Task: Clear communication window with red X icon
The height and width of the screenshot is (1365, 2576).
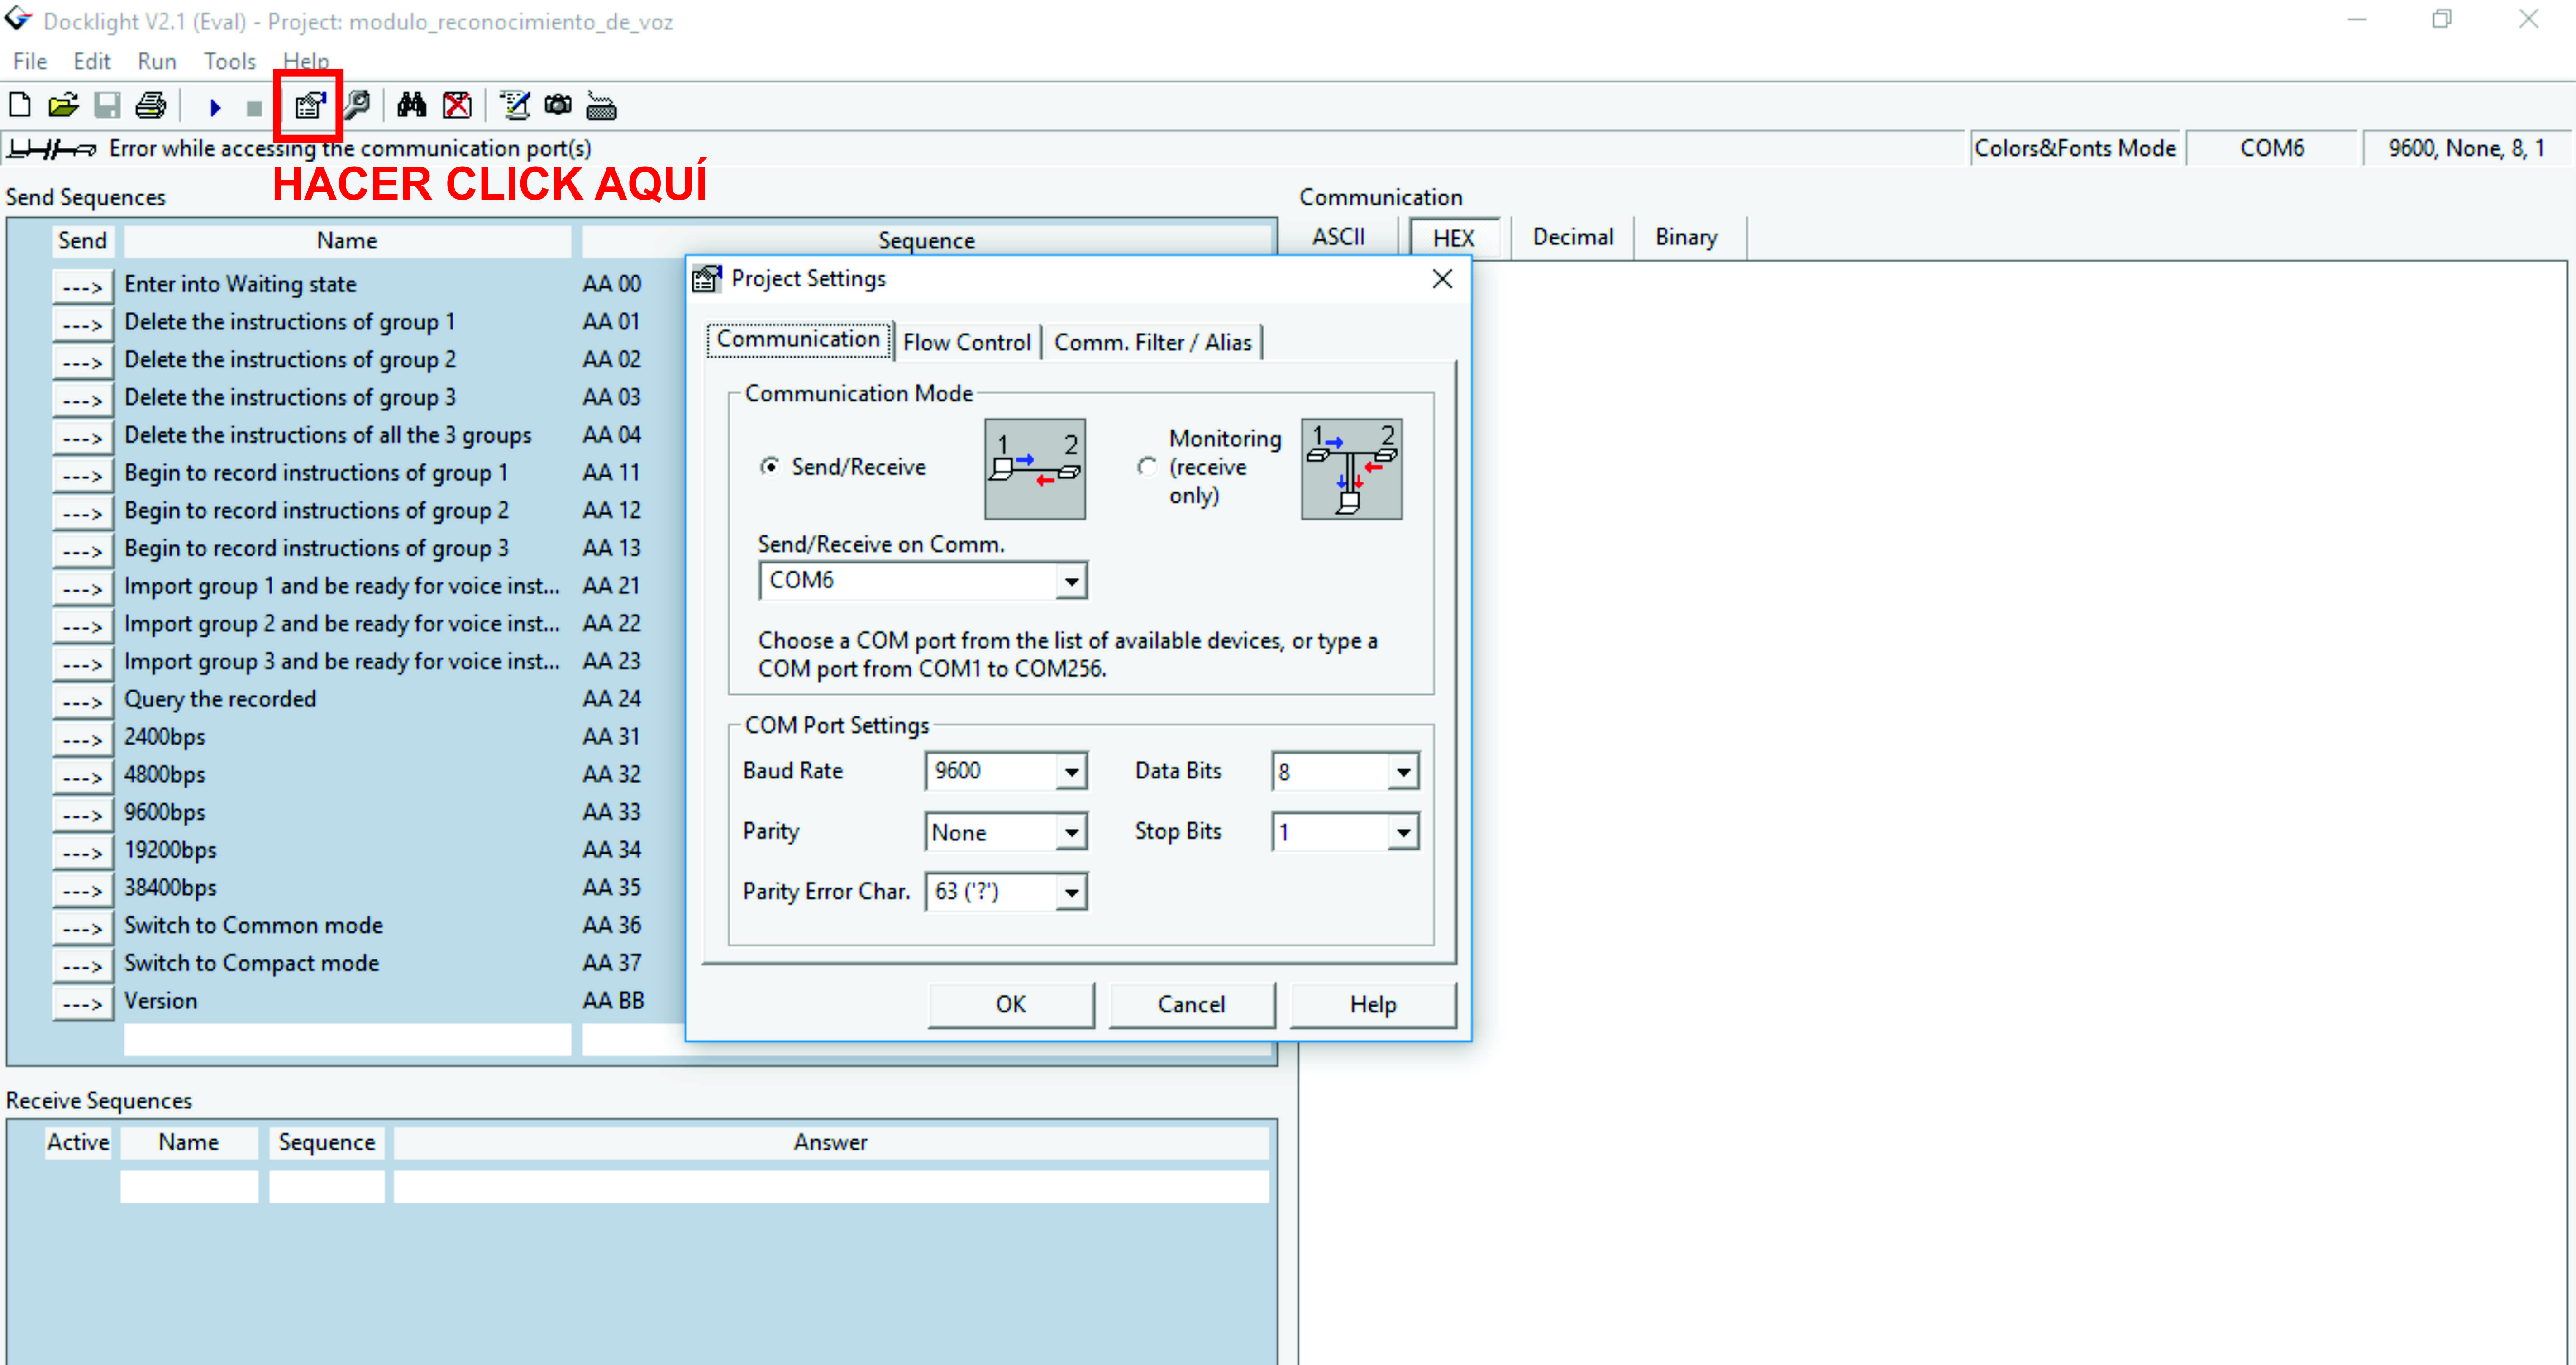Action: (x=457, y=105)
